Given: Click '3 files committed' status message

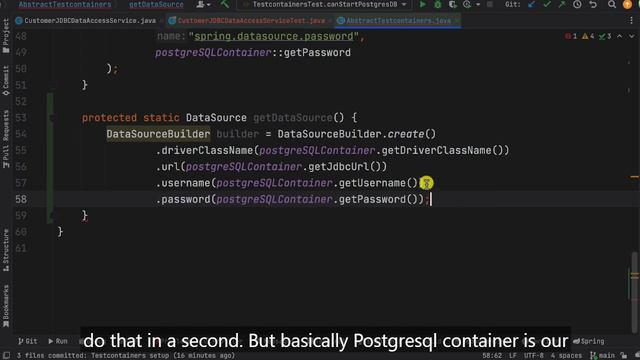Looking at the screenshot, I should 126,356.
